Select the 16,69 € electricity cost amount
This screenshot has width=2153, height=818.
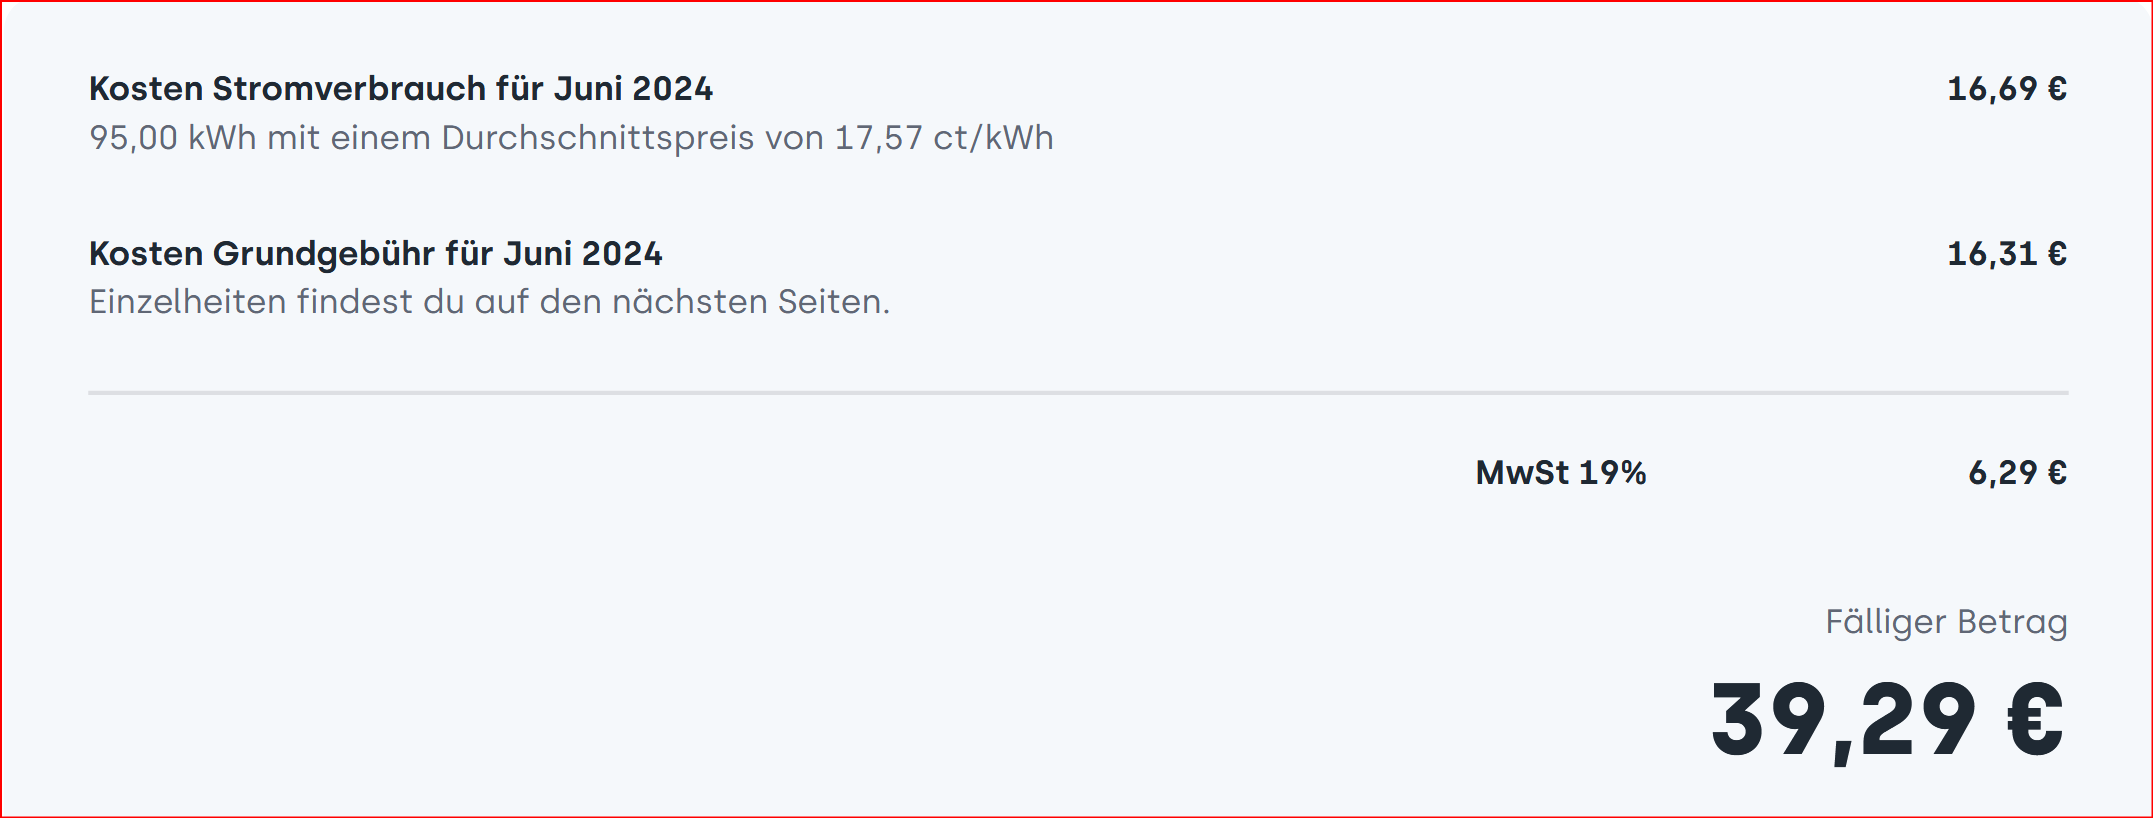2007,89
